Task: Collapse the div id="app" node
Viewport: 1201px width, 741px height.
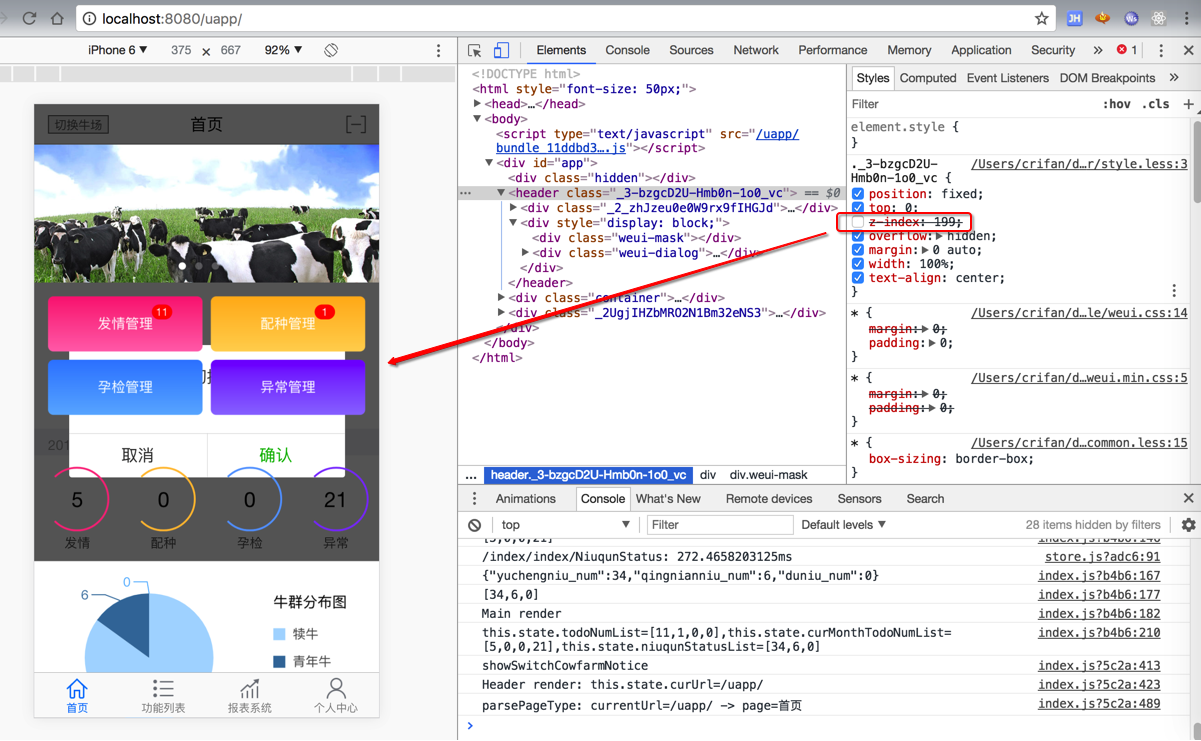Action: 489,163
